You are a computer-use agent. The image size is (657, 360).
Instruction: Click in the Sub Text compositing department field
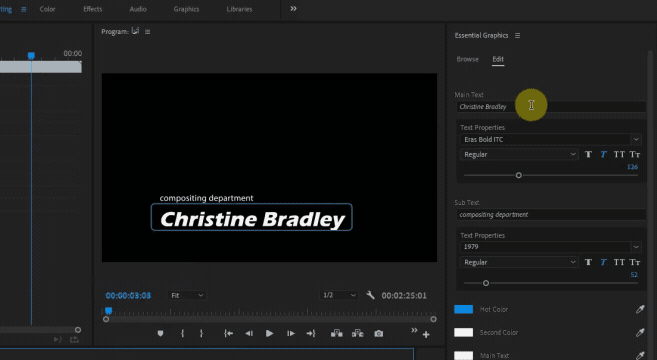click(551, 215)
